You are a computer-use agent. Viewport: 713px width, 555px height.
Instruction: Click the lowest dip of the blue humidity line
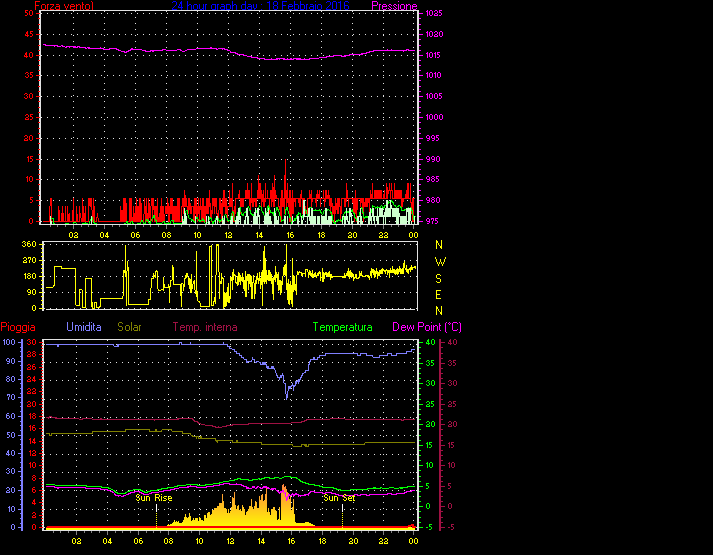287,397
